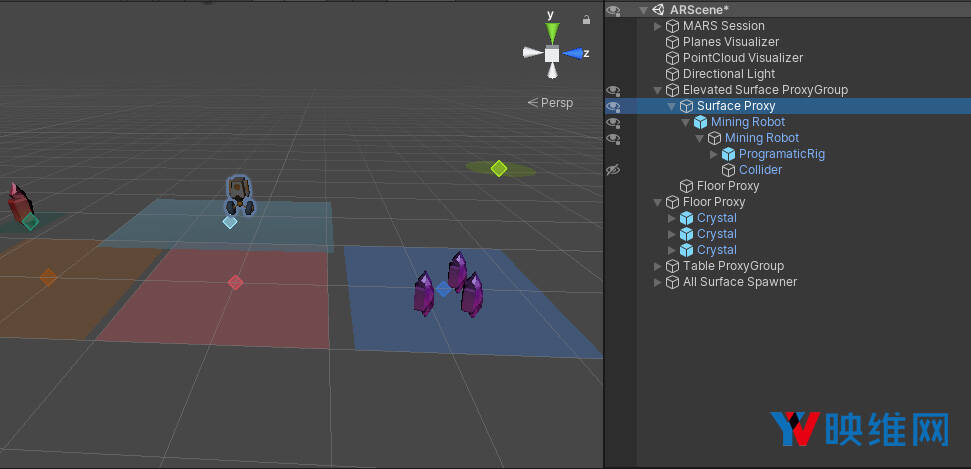The image size is (971, 469).
Task: Unhide Collider using its crossed-out eye icon
Action: tap(613, 170)
